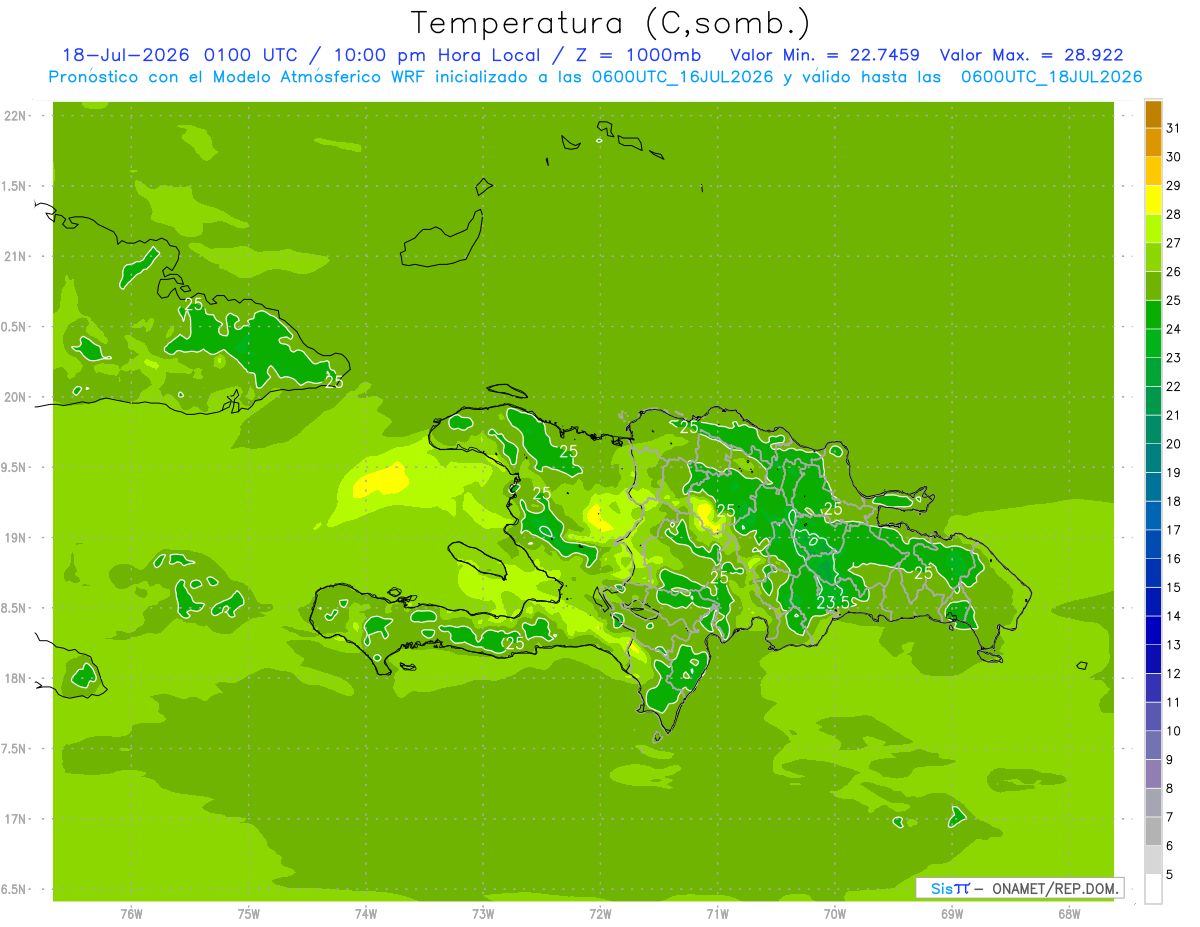Click the '14' color-scale label
Viewport: 1200px width, 927px height.
tap(1173, 616)
